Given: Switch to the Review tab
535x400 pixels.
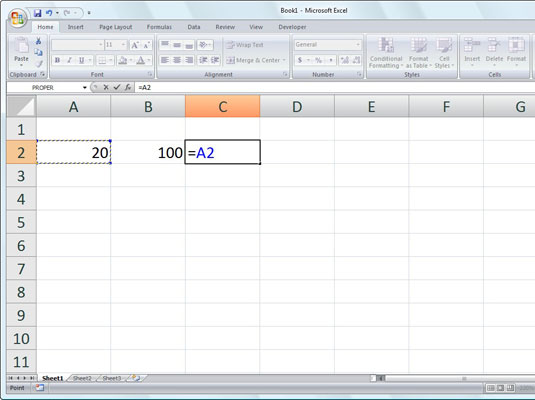Looking at the screenshot, I should pyautogui.click(x=225, y=27).
